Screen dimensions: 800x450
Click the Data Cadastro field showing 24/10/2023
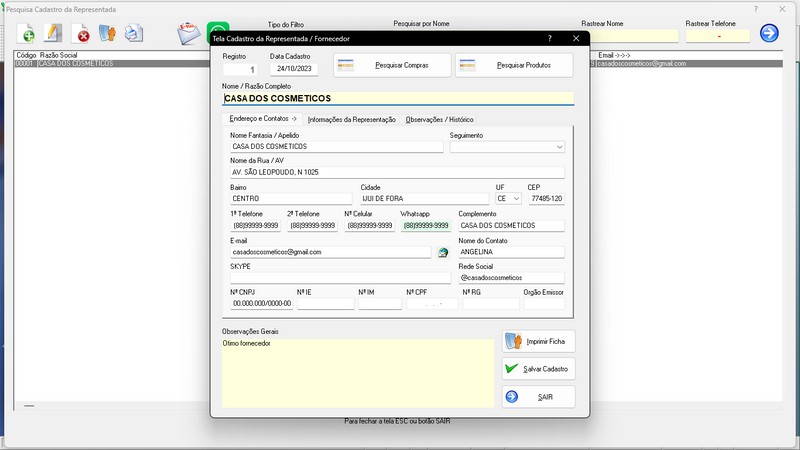point(294,69)
